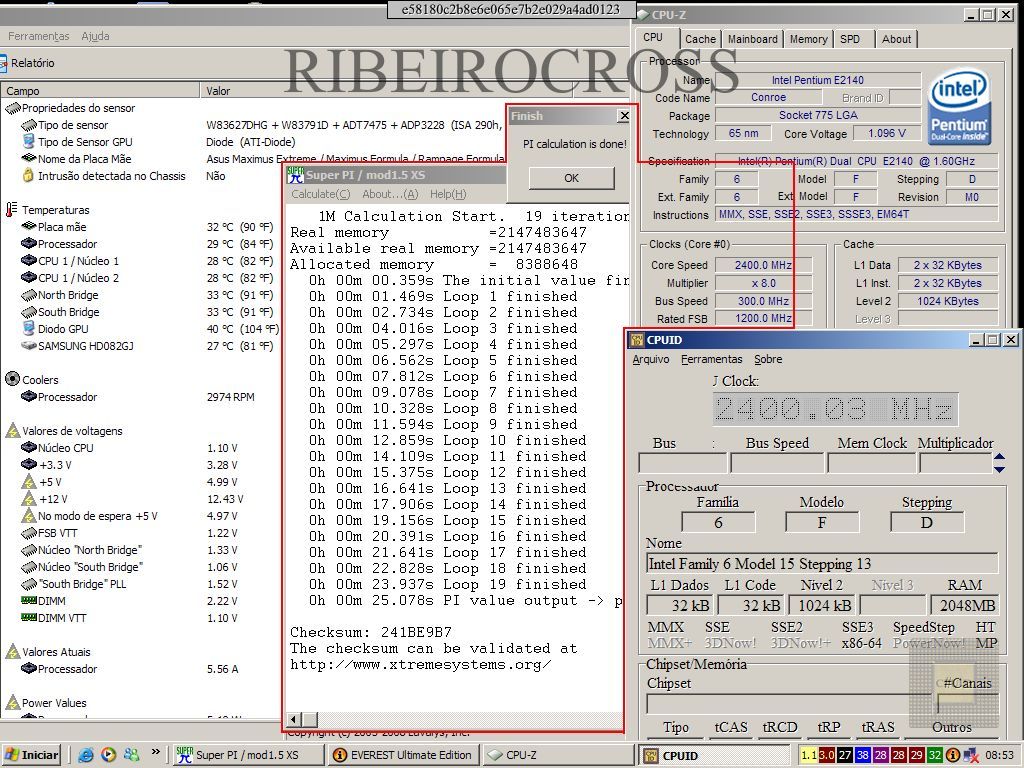This screenshot has width=1024, height=768.
Task: Switch to the Mainboard tab in CPU-Z
Action: click(x=752, y=39)
